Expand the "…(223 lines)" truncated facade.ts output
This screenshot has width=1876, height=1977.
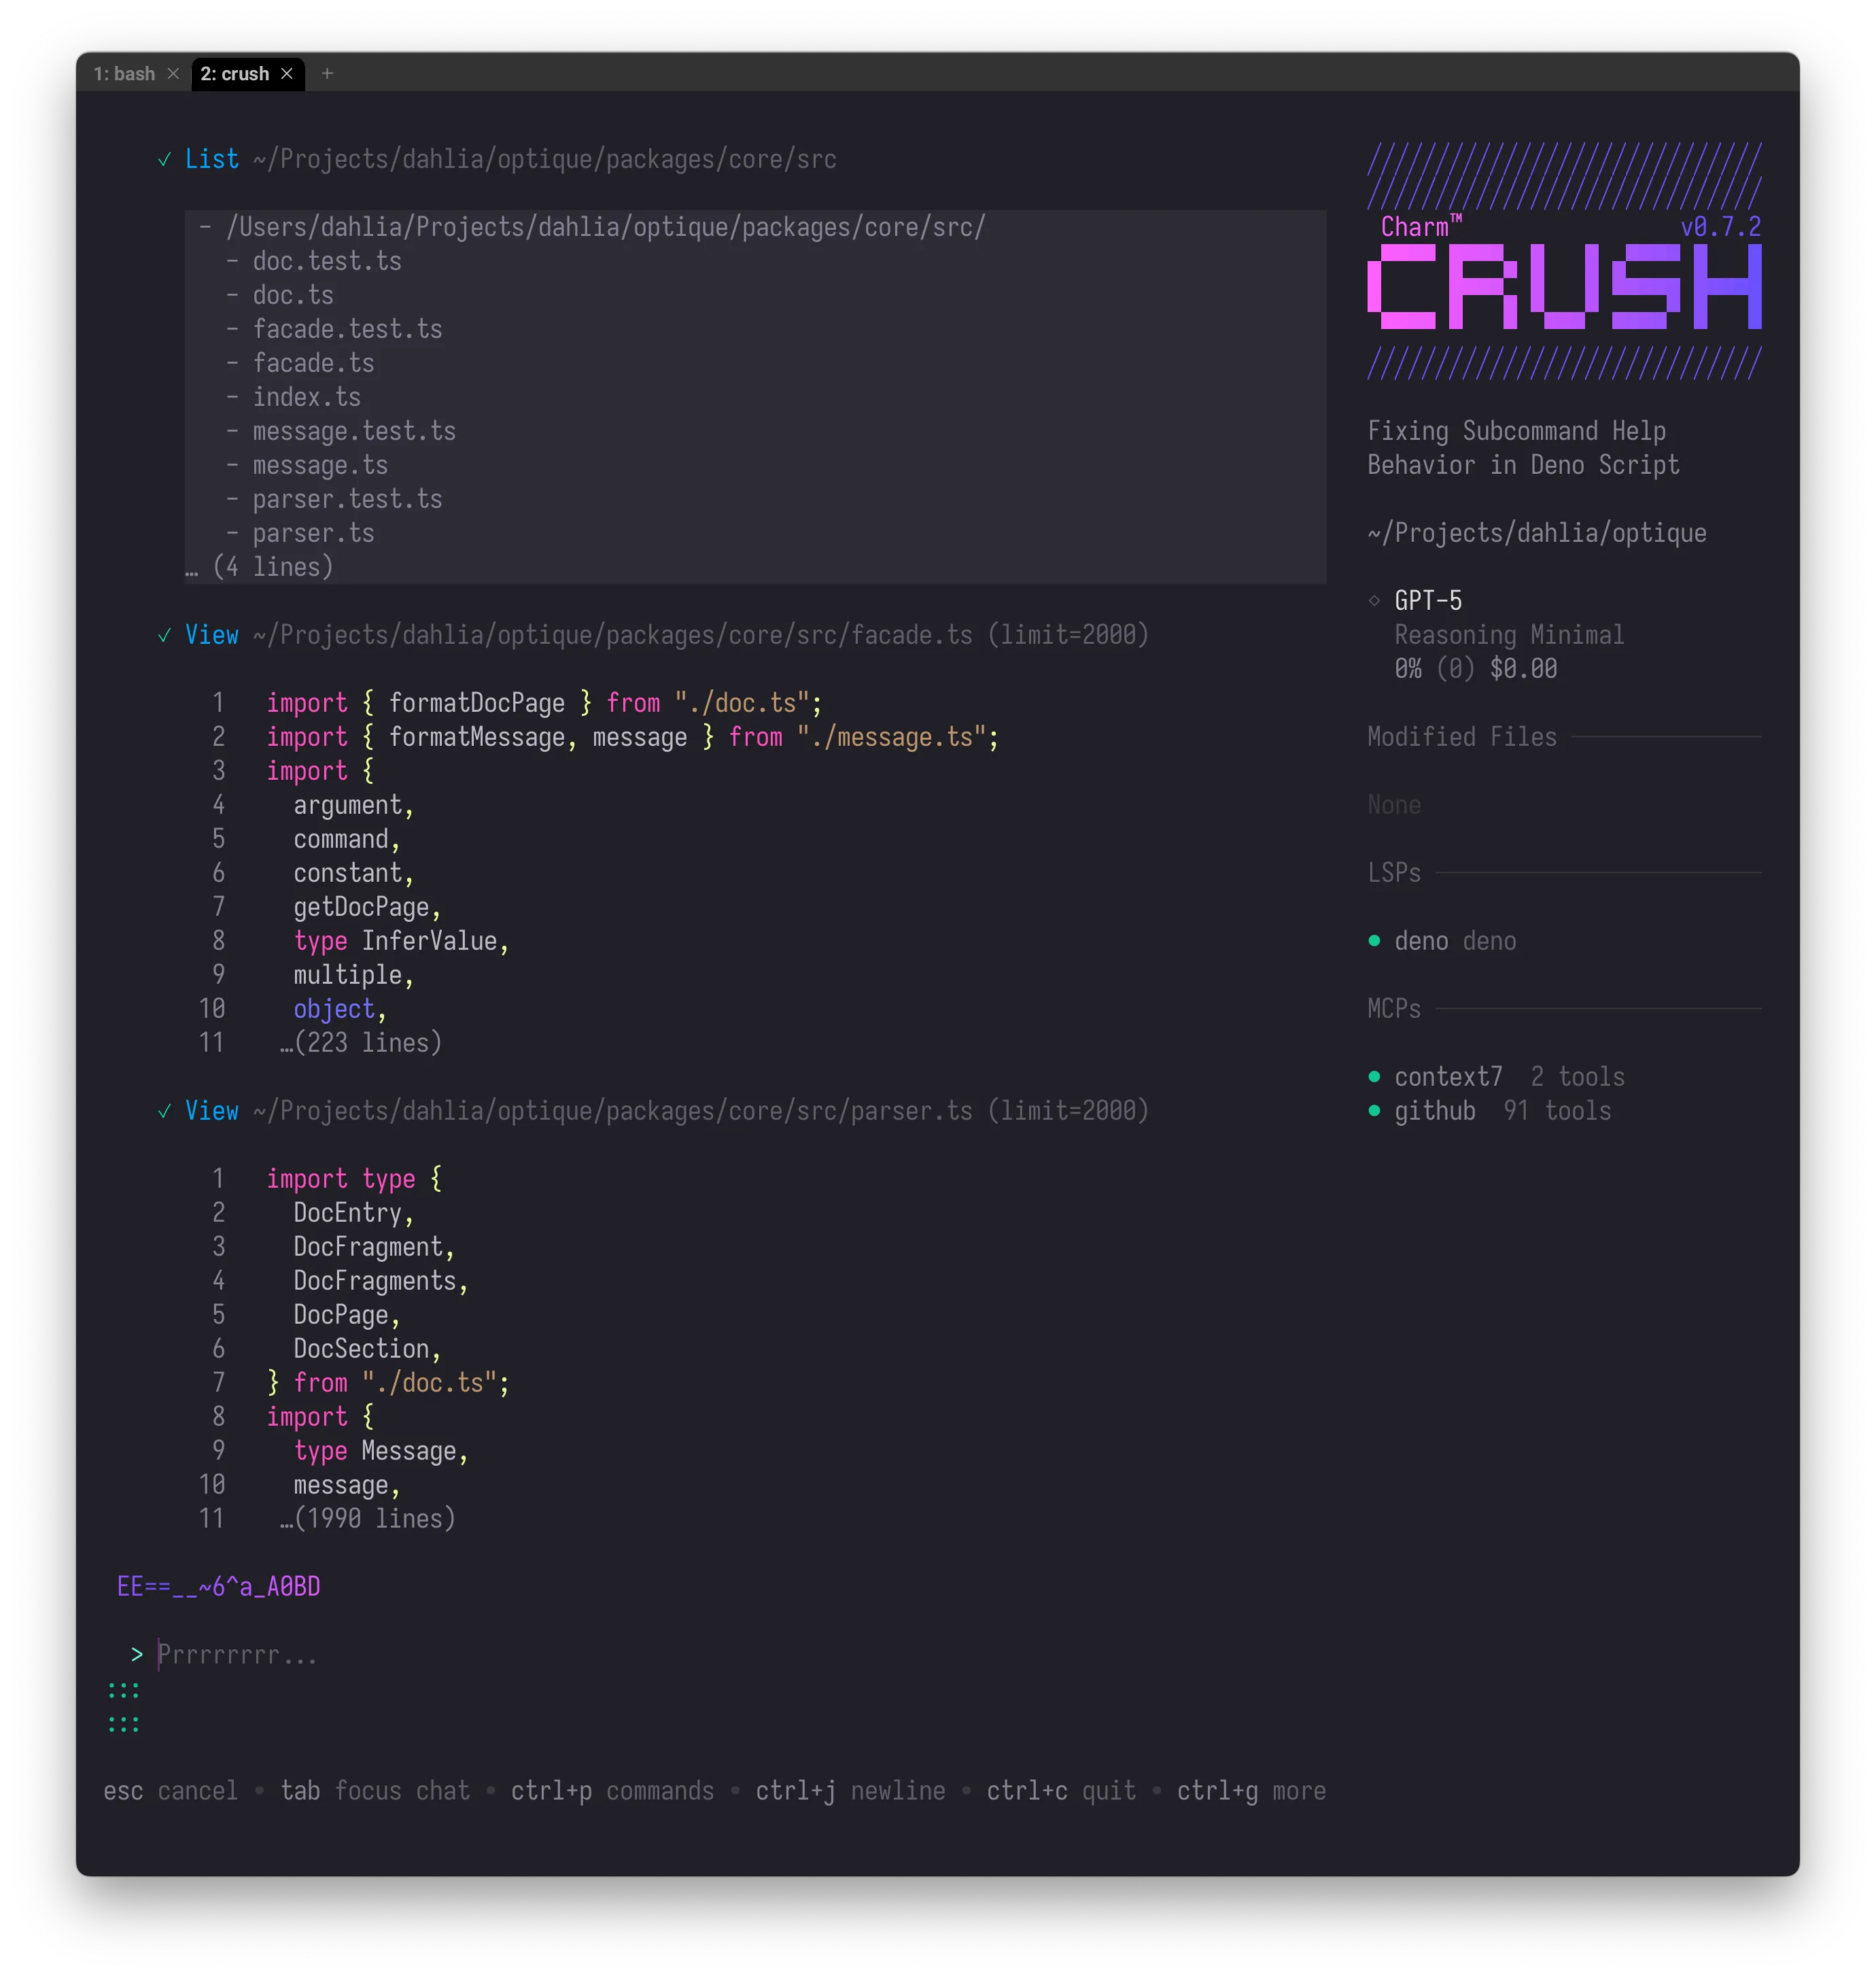coord(361,1044)
